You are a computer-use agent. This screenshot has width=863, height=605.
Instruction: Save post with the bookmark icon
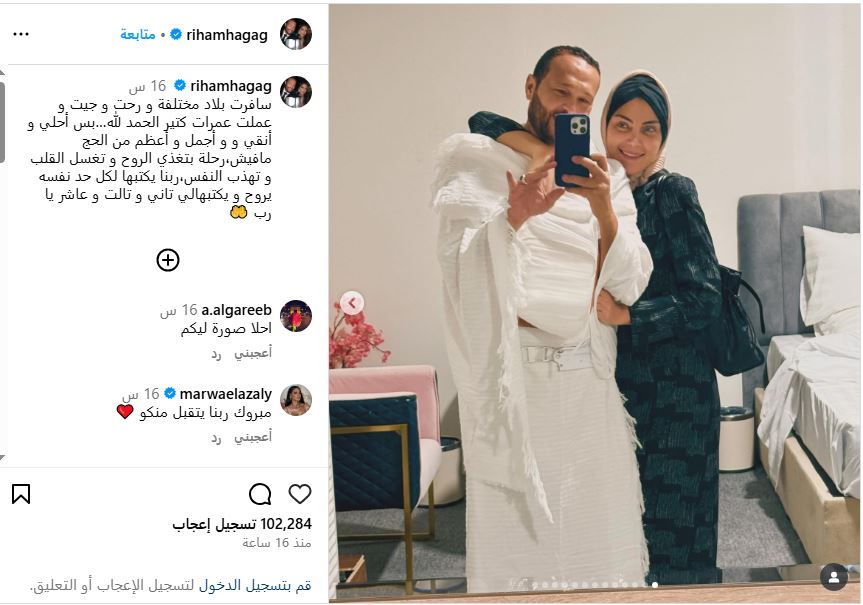pos(21,494)
